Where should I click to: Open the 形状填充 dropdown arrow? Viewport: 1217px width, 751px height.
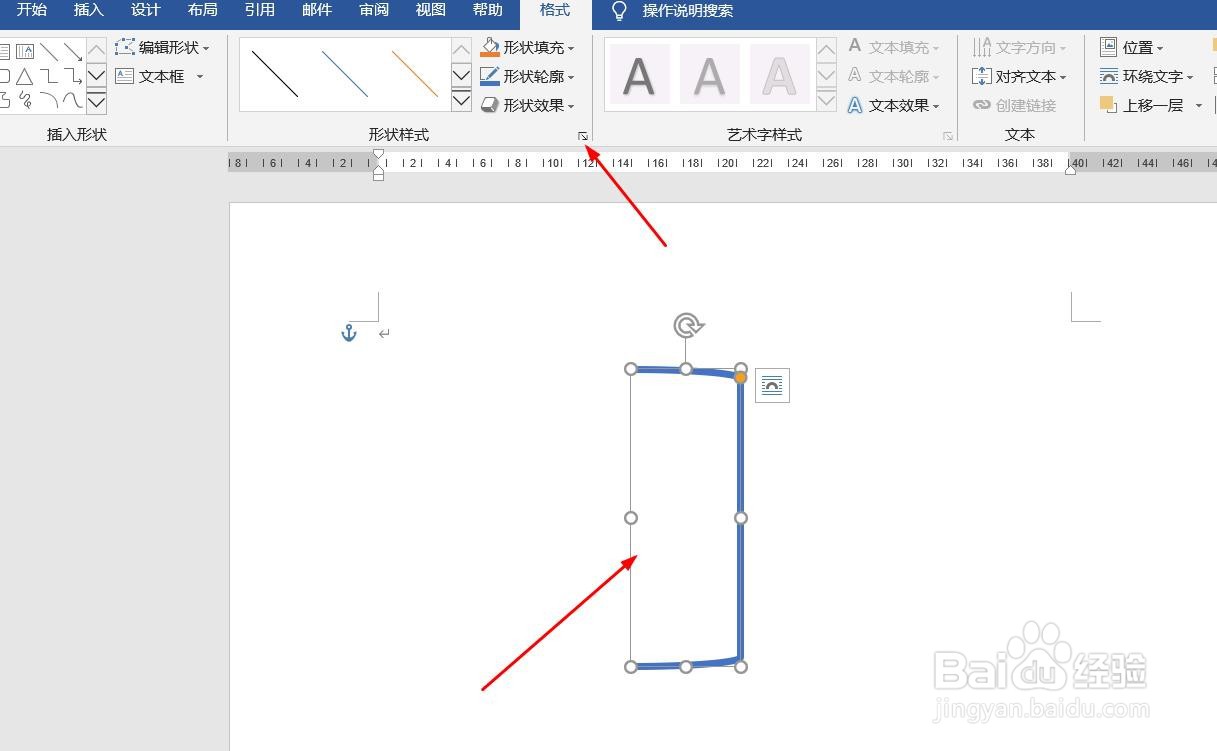(571, 48)
